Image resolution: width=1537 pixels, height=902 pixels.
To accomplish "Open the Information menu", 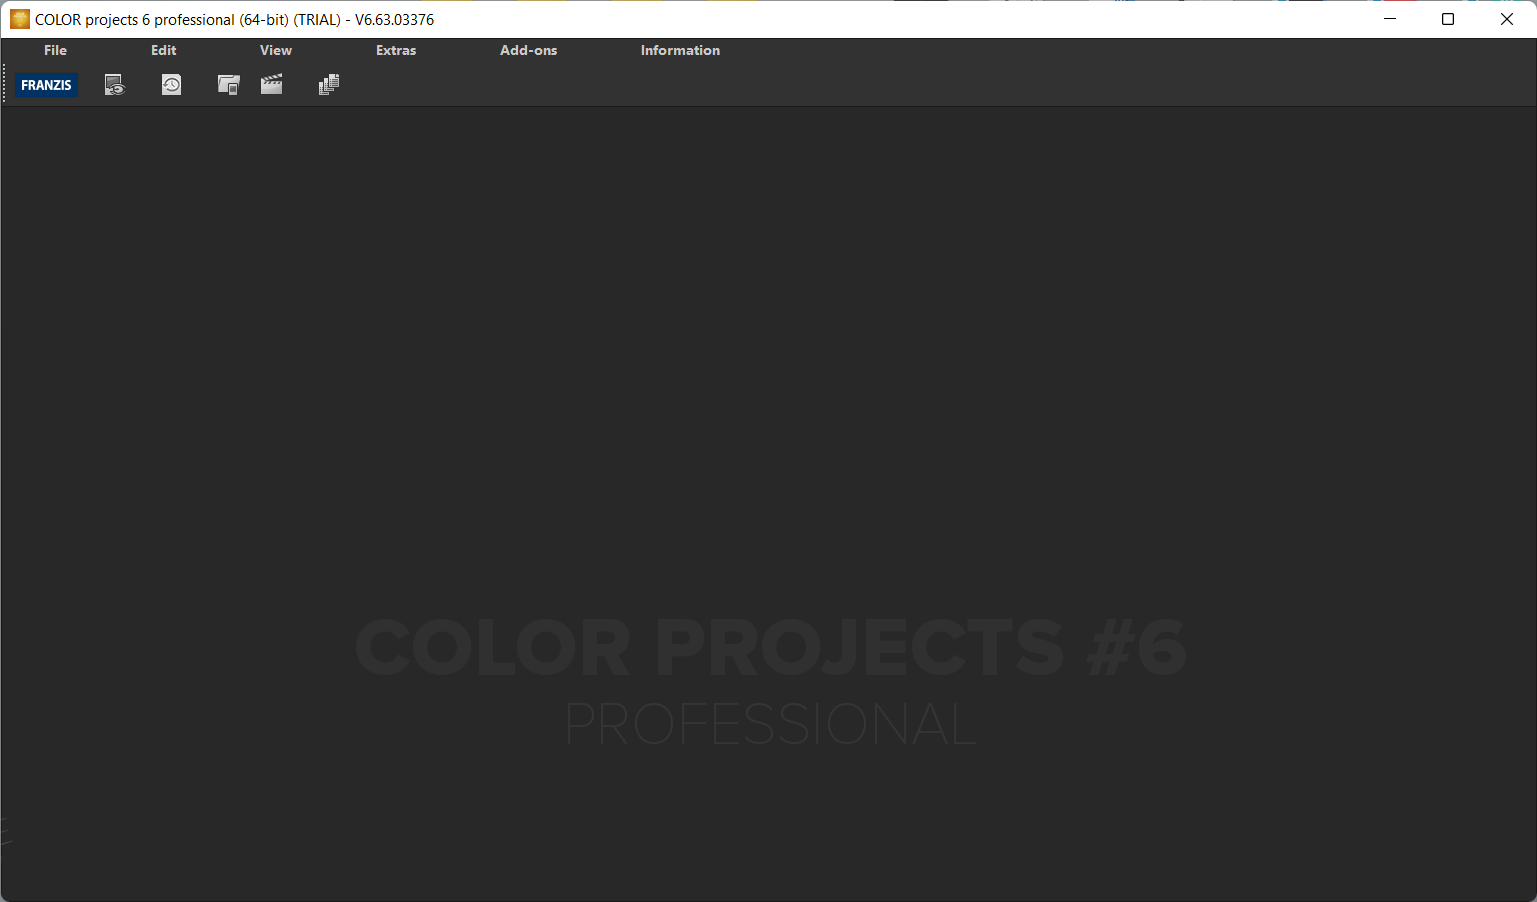I will [x=680, y=50].
